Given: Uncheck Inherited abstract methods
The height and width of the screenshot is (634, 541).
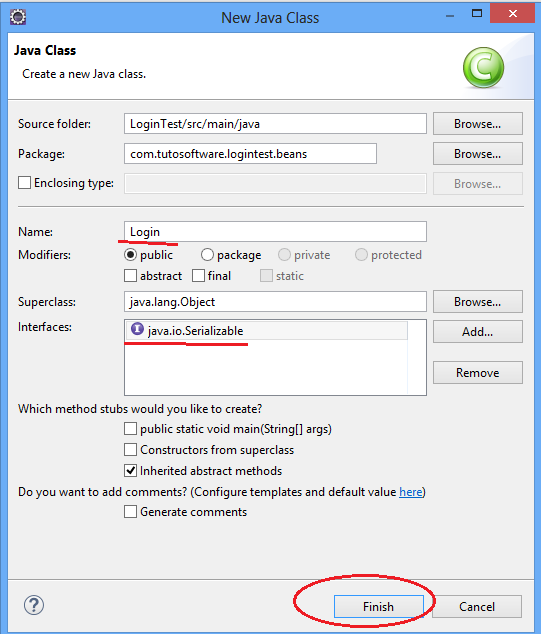Looking at the screenshot, I should tap(130, 471).
